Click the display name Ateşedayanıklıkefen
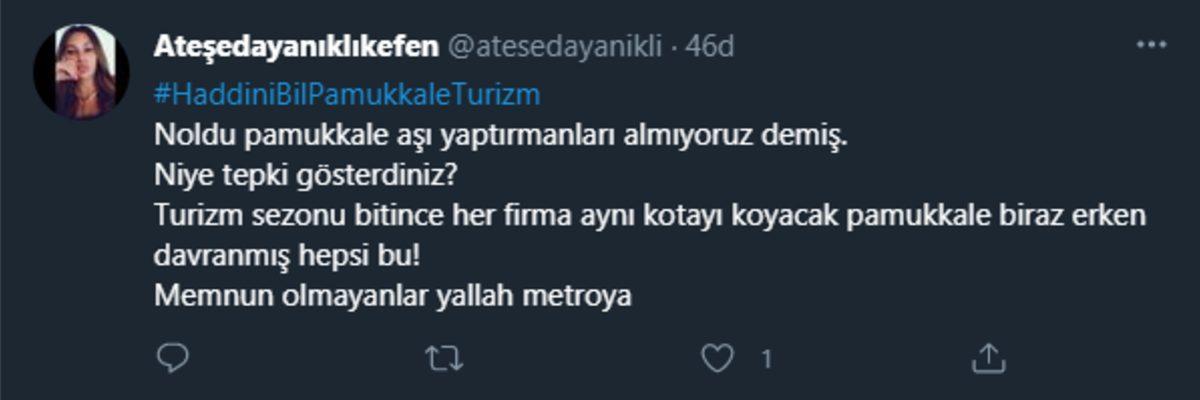Viewport: 1200px width, 400px height. [296, 46]
